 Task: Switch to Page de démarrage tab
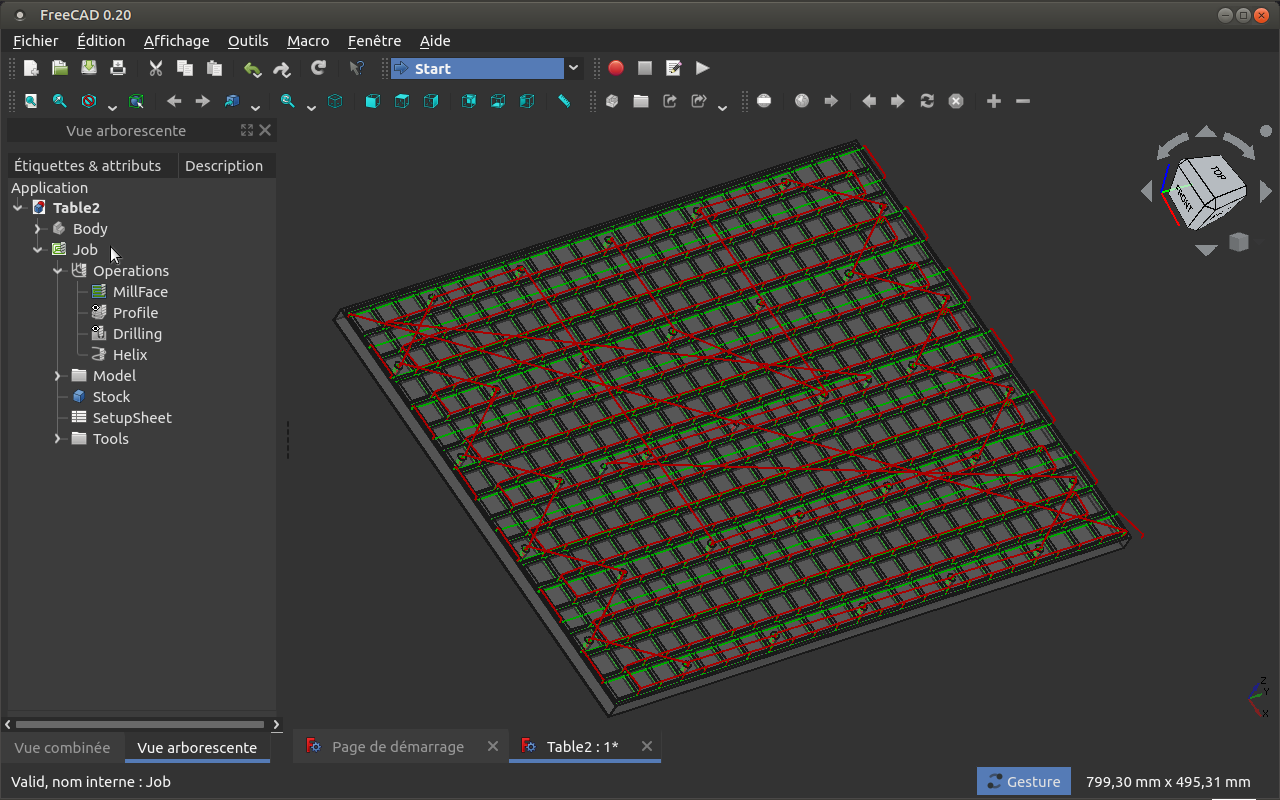[398, 747]
